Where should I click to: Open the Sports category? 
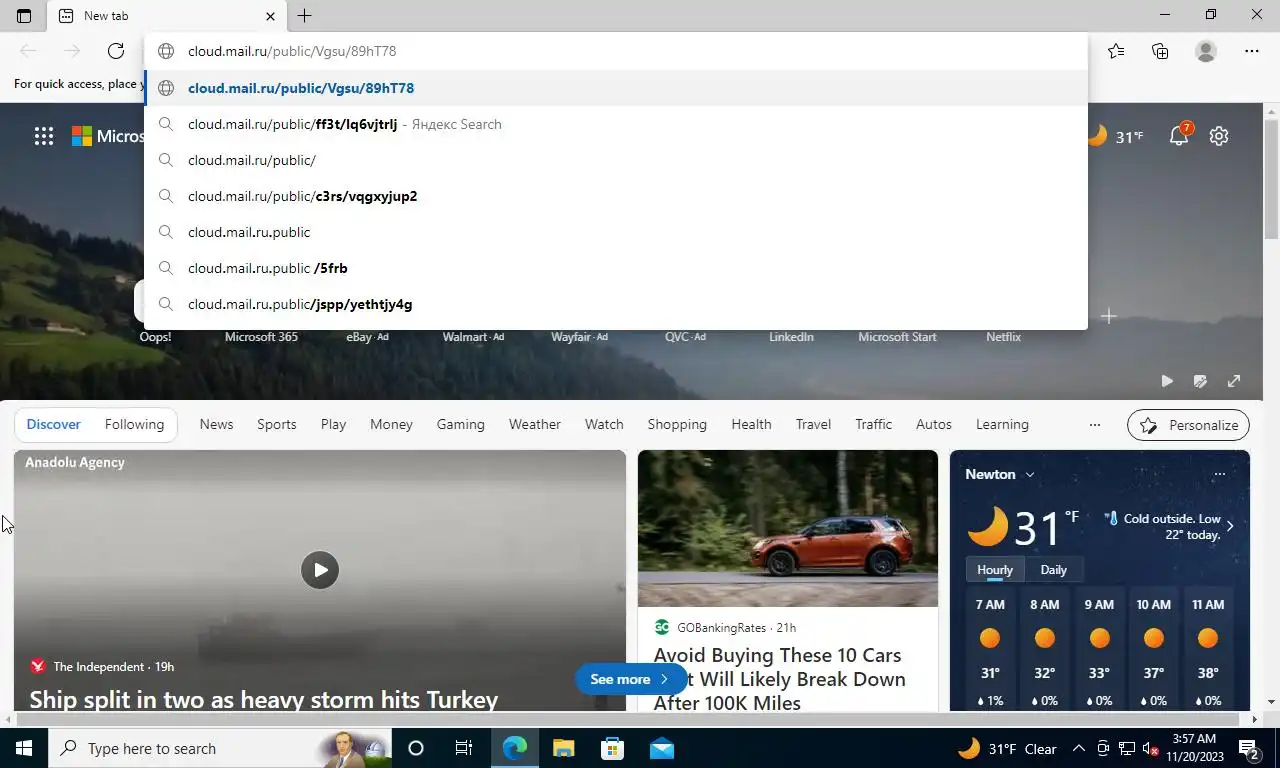pos(277,424)
